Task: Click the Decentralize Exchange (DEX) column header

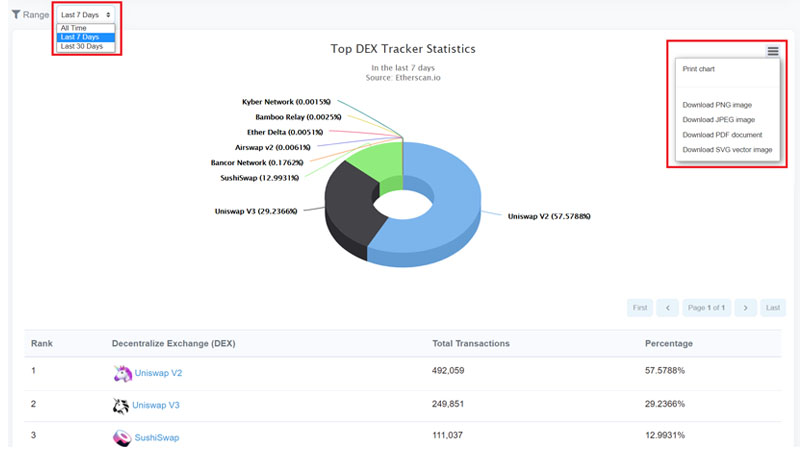Action: click(x=173, y=343)
